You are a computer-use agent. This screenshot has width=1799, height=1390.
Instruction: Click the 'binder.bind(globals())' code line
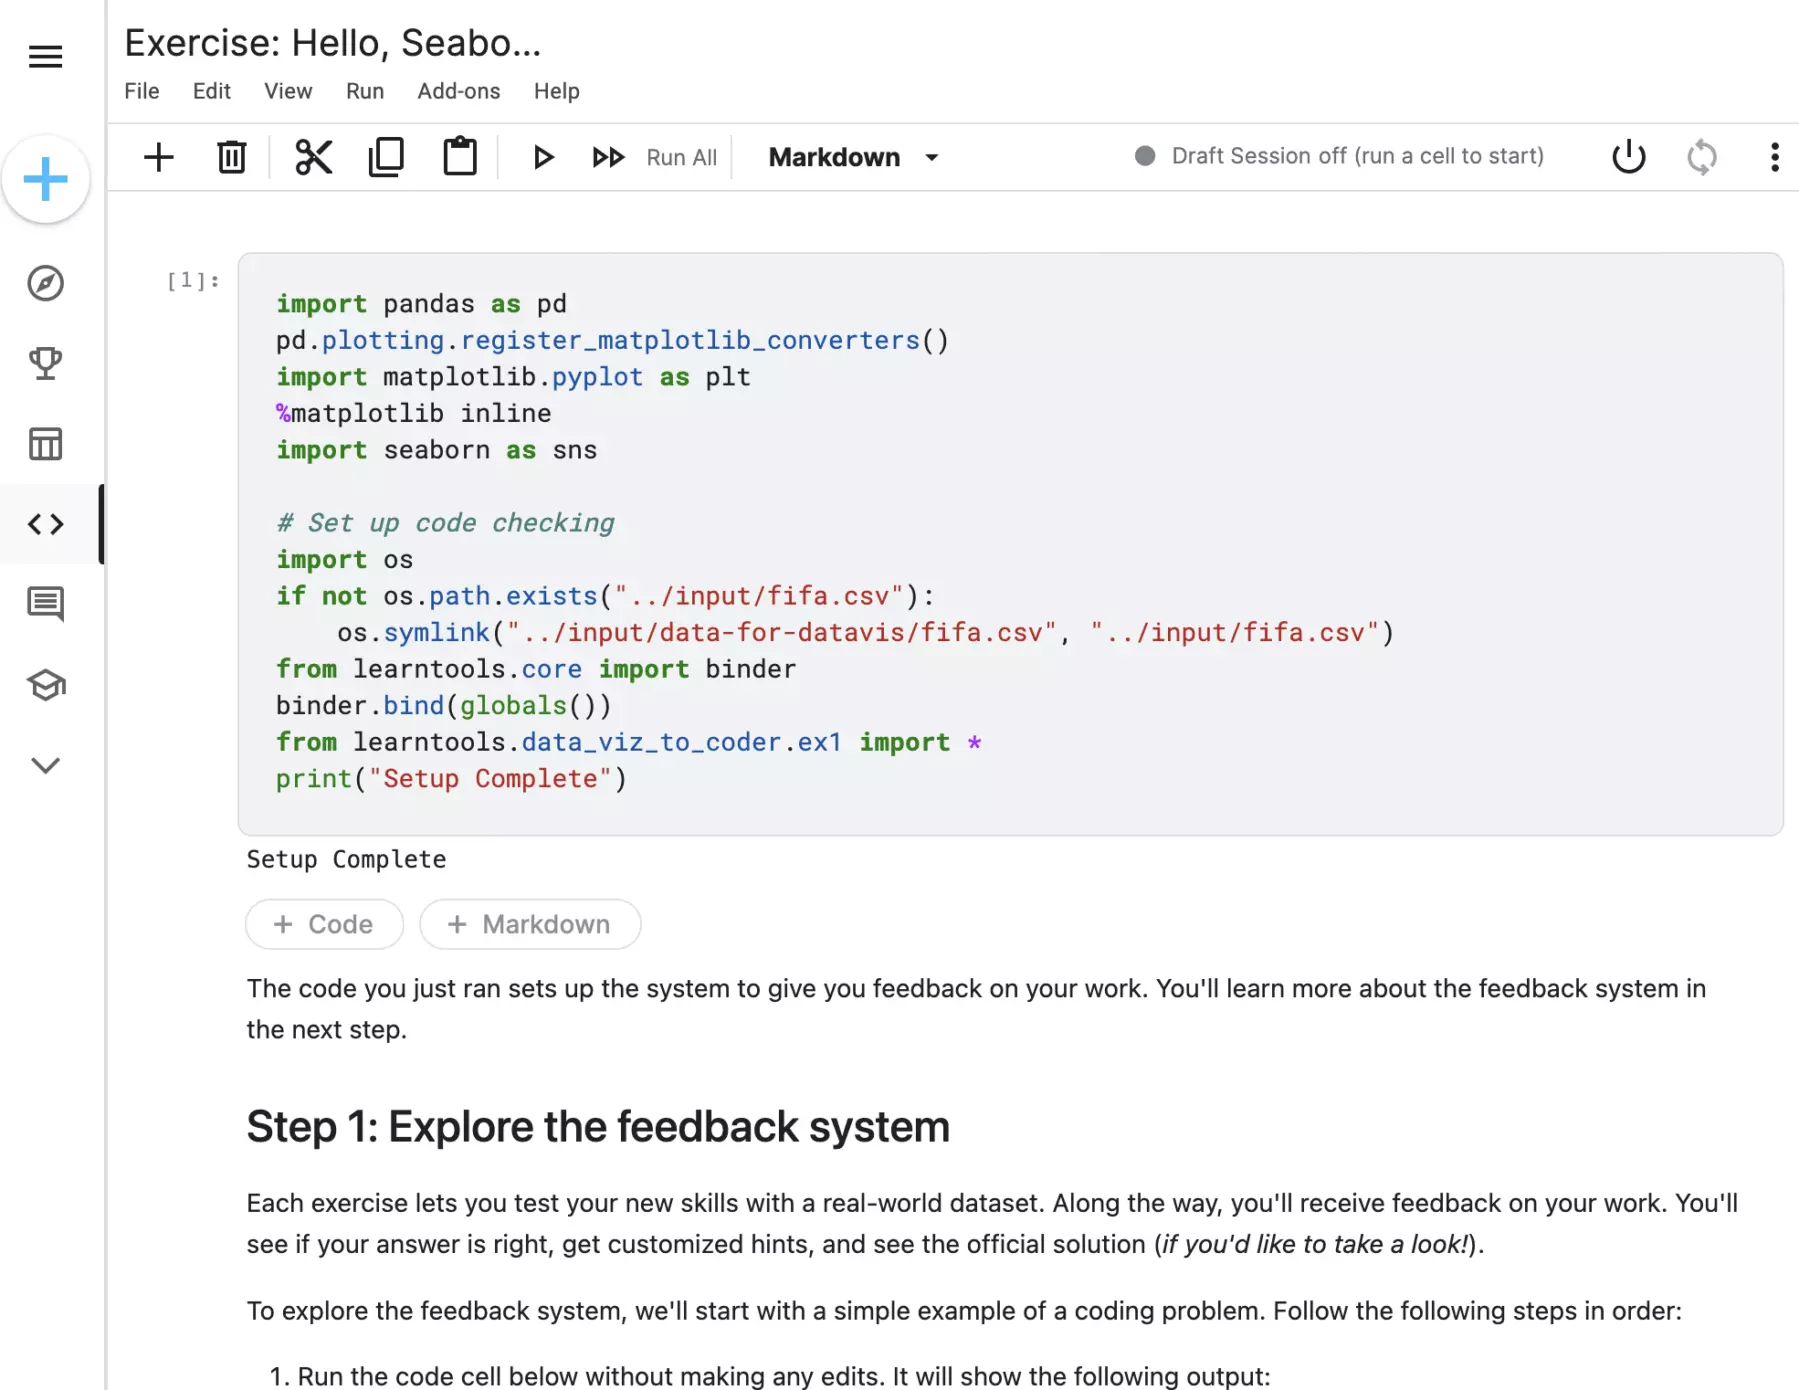[x=444, y=706]
